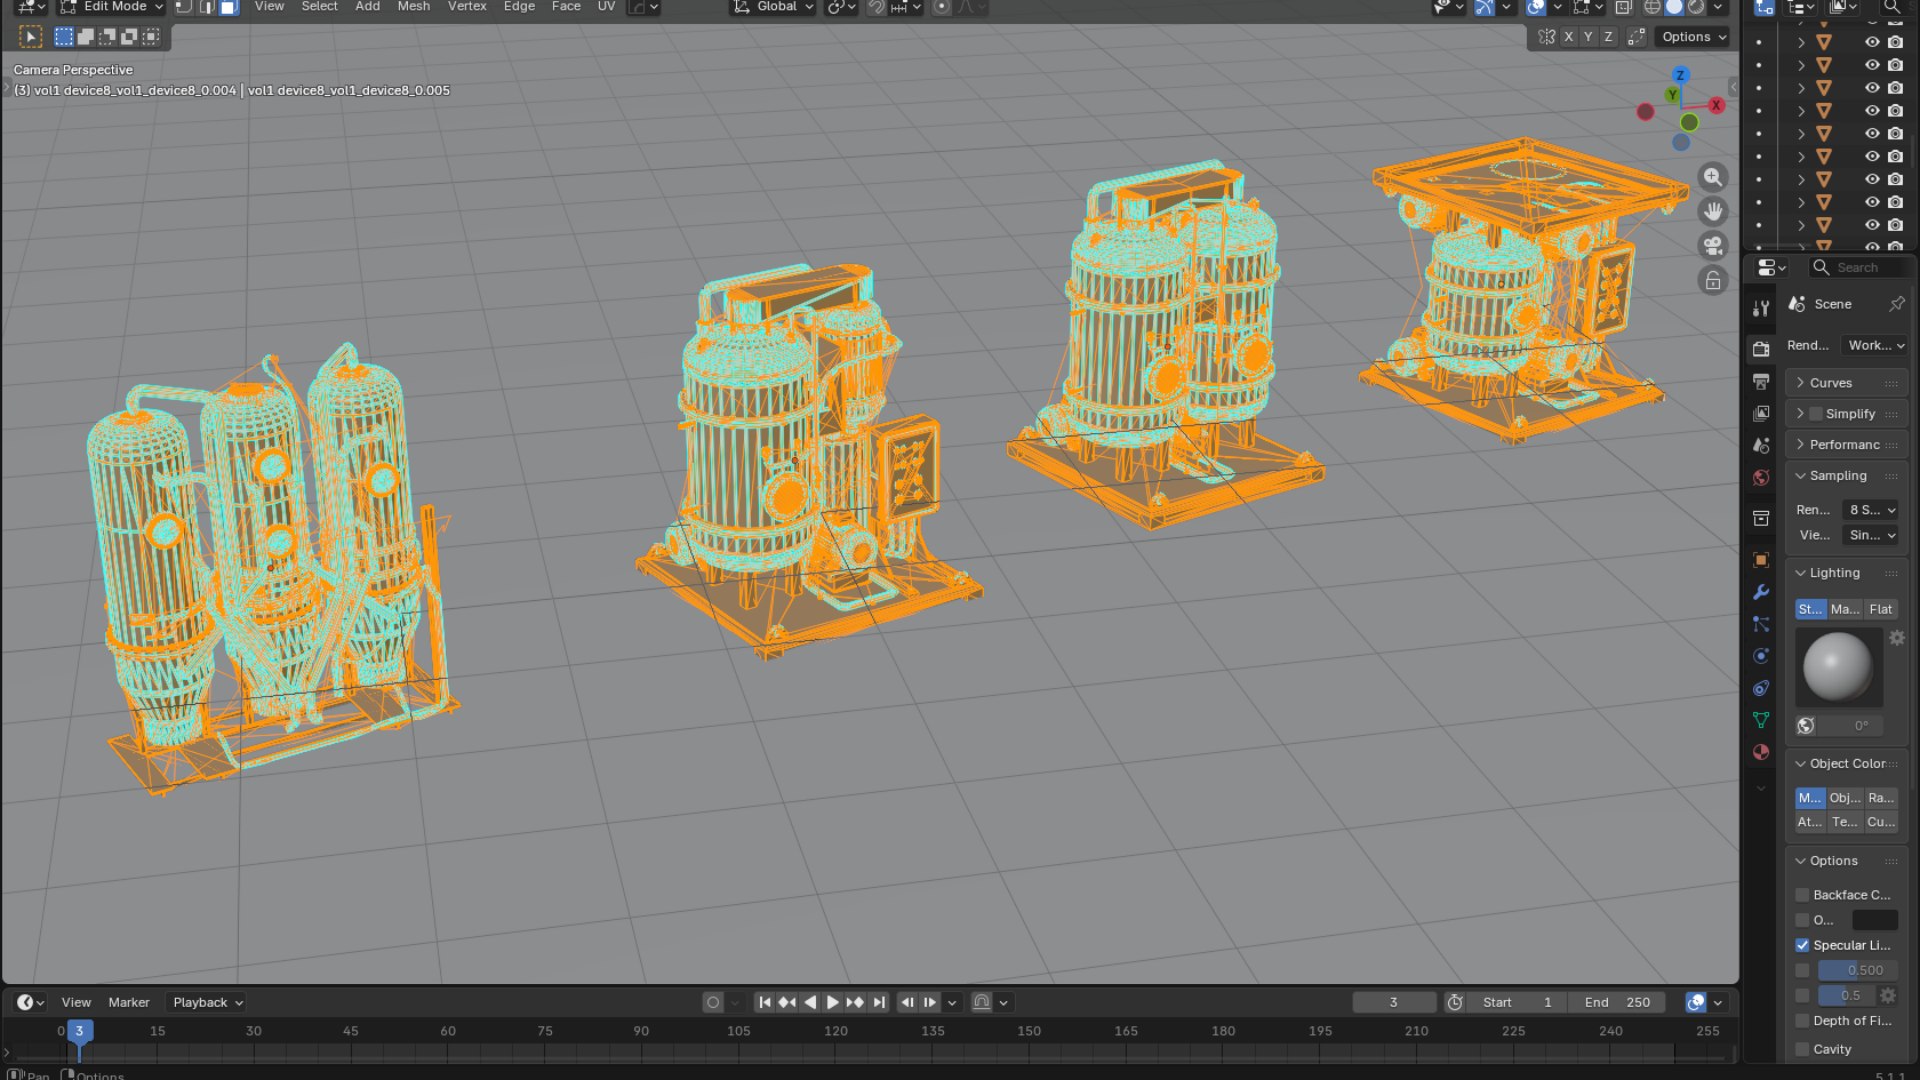Click the camera lock padlock icon
Image resolution: width=1920 pixels, height=1080 pixels.
coord(1713,281)
